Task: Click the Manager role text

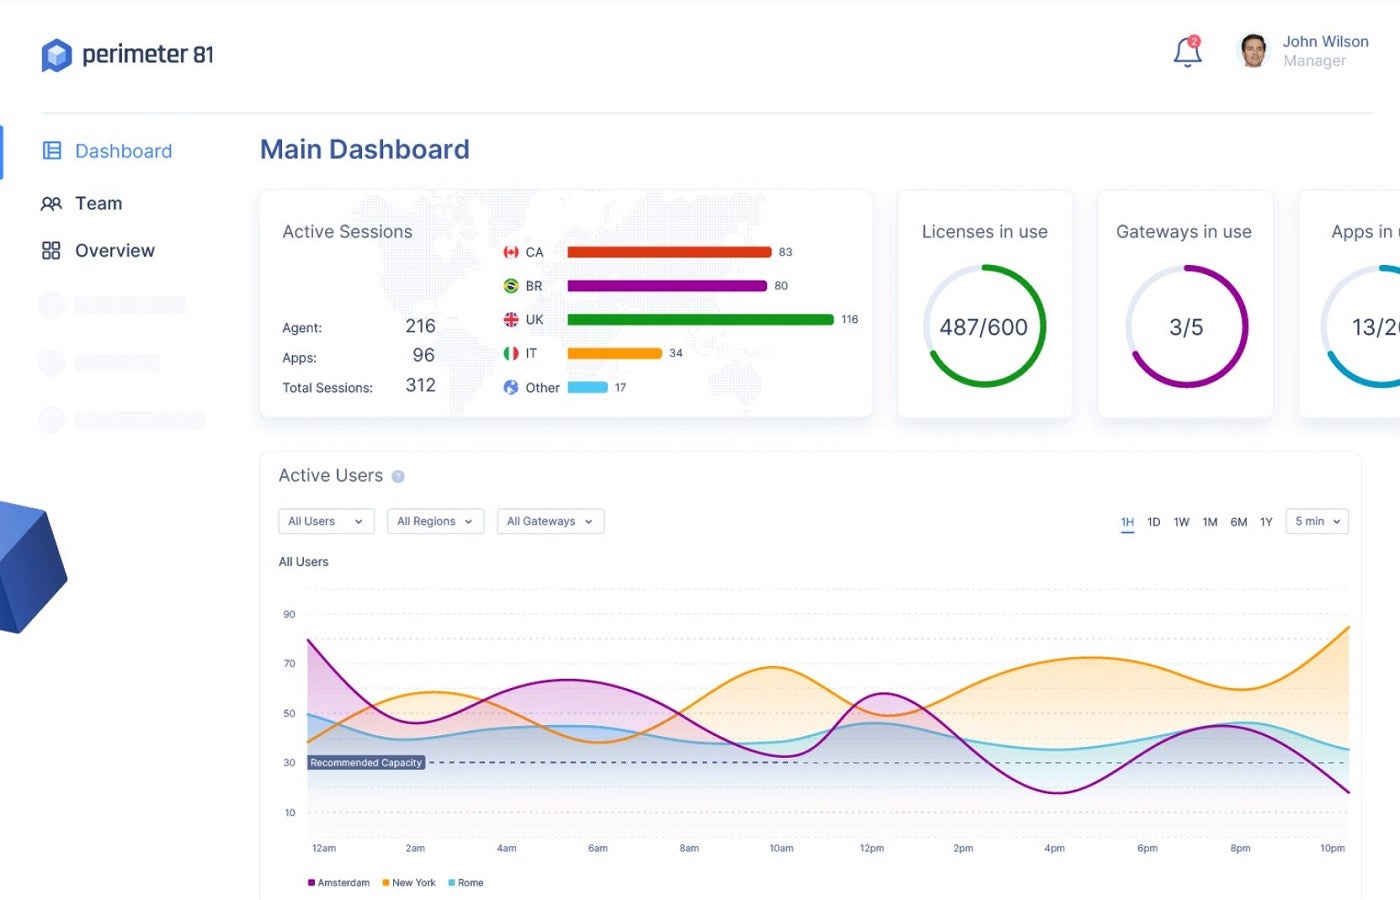Action: click(1314, 61)
